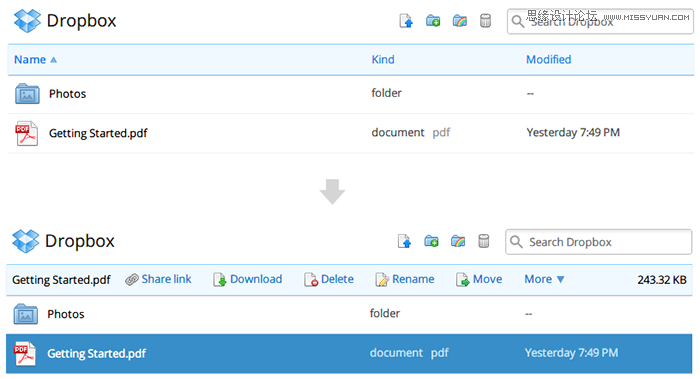Sort by the Modified column header

pos(549,60)
